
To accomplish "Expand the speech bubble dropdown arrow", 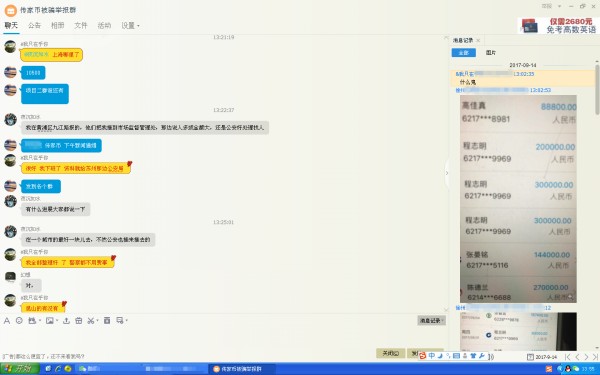I will point(127,321).
